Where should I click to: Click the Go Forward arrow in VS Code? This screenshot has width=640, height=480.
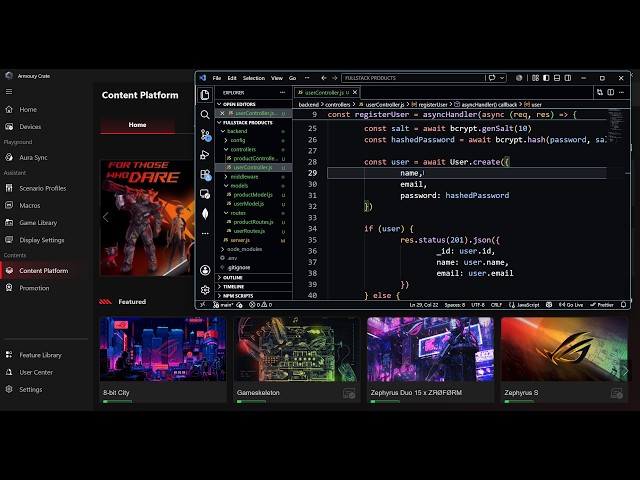335,78
